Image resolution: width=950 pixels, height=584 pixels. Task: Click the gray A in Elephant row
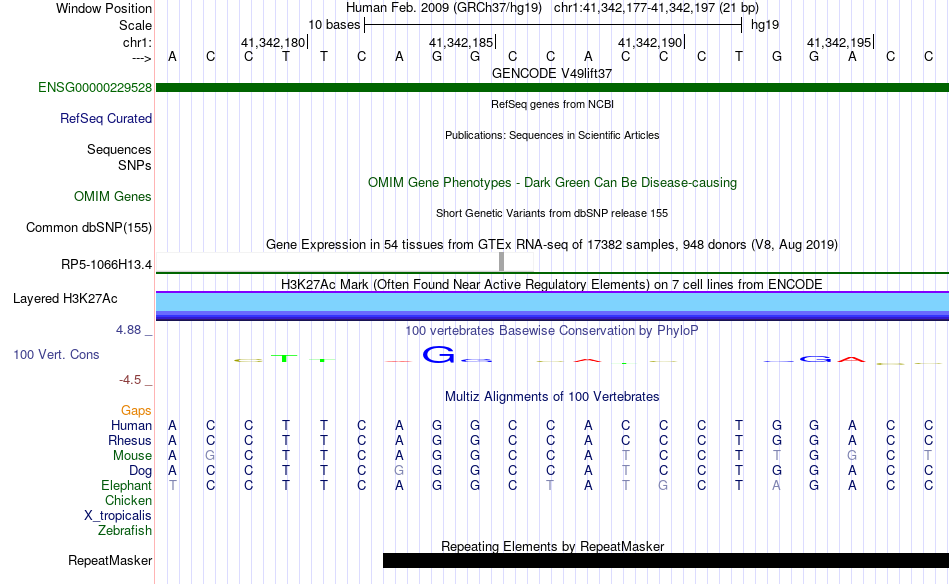(x=777, y=485)
